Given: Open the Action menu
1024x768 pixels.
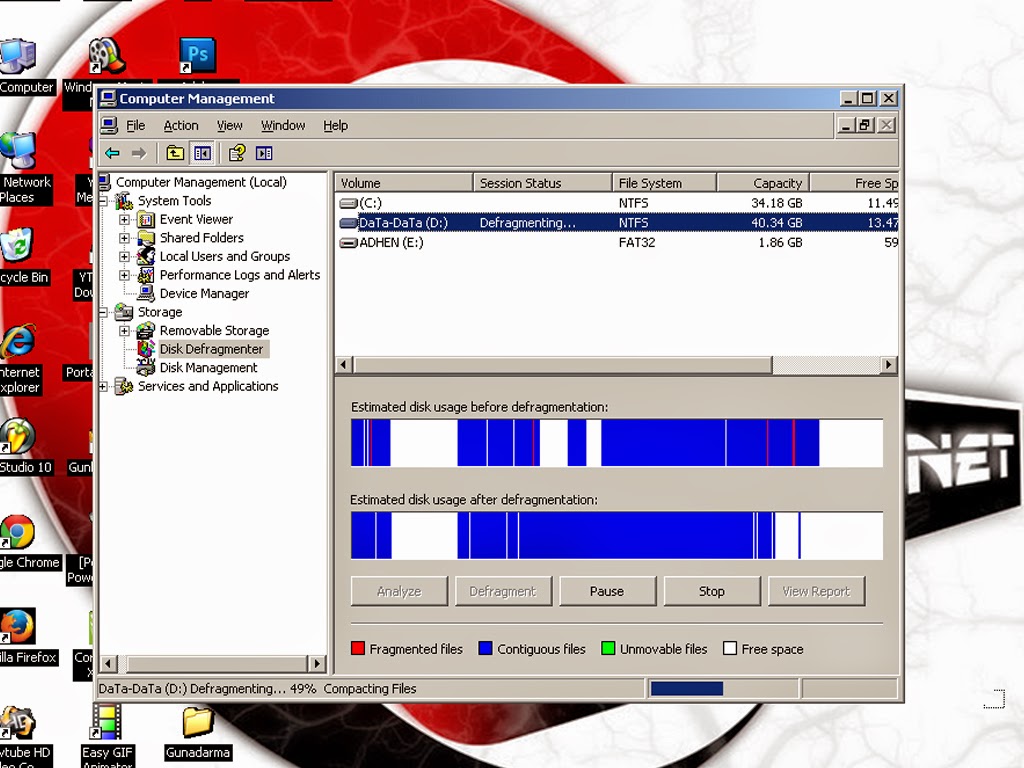Looking at the screenshot, I should tap(181, 125).
